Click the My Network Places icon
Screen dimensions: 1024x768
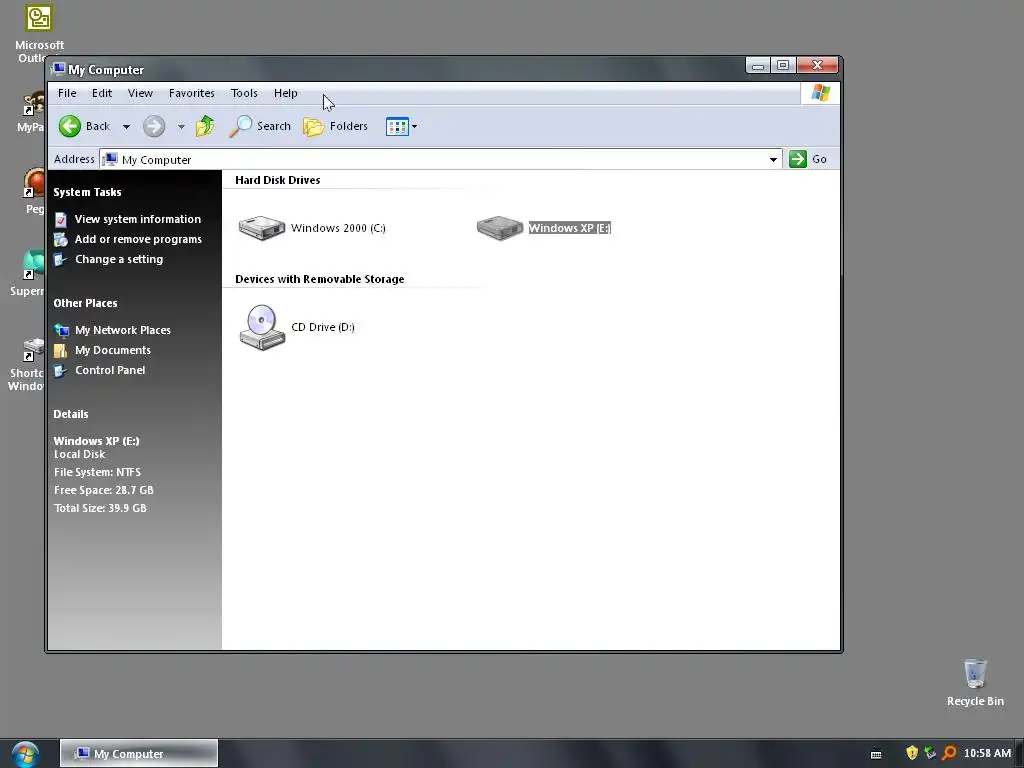pyautogui.click(x=61, y=330)
